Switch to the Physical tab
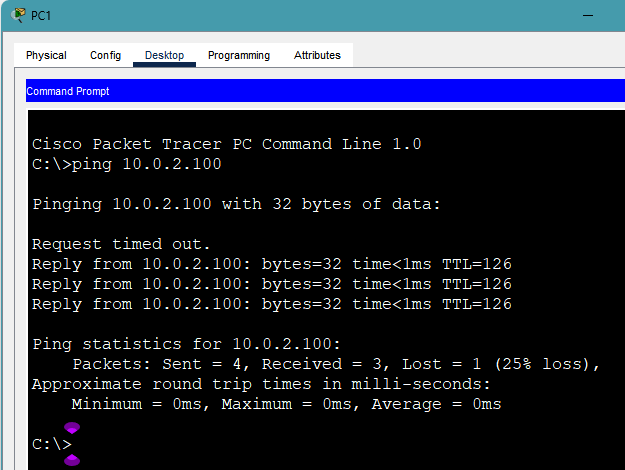The height and width of the screenshot is (470, 625). [x=46, y=56]
